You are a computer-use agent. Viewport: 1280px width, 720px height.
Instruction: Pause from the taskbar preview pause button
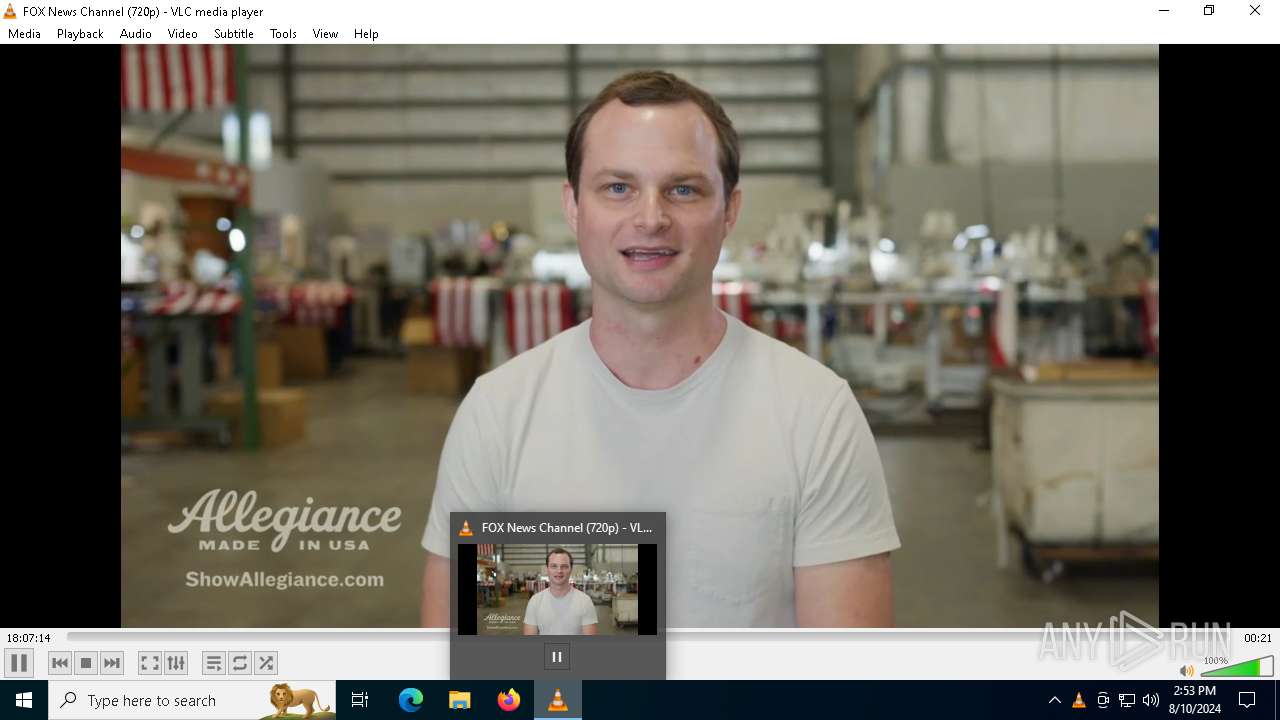(x=557, y=657)
